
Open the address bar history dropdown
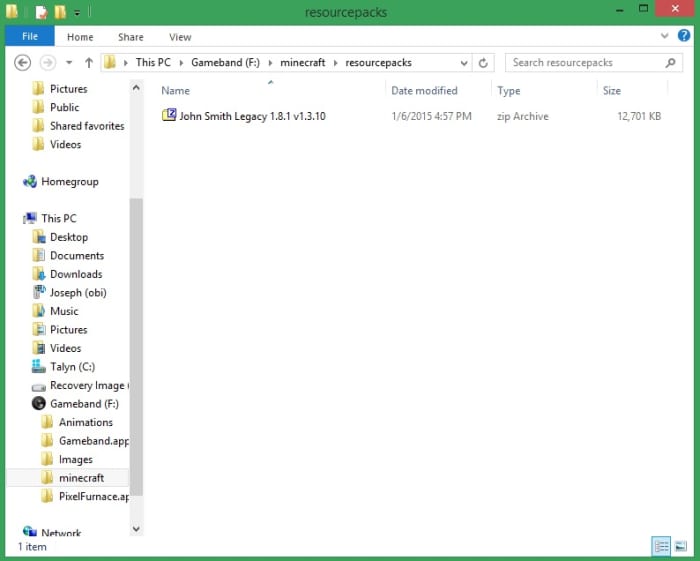point(464,63)
